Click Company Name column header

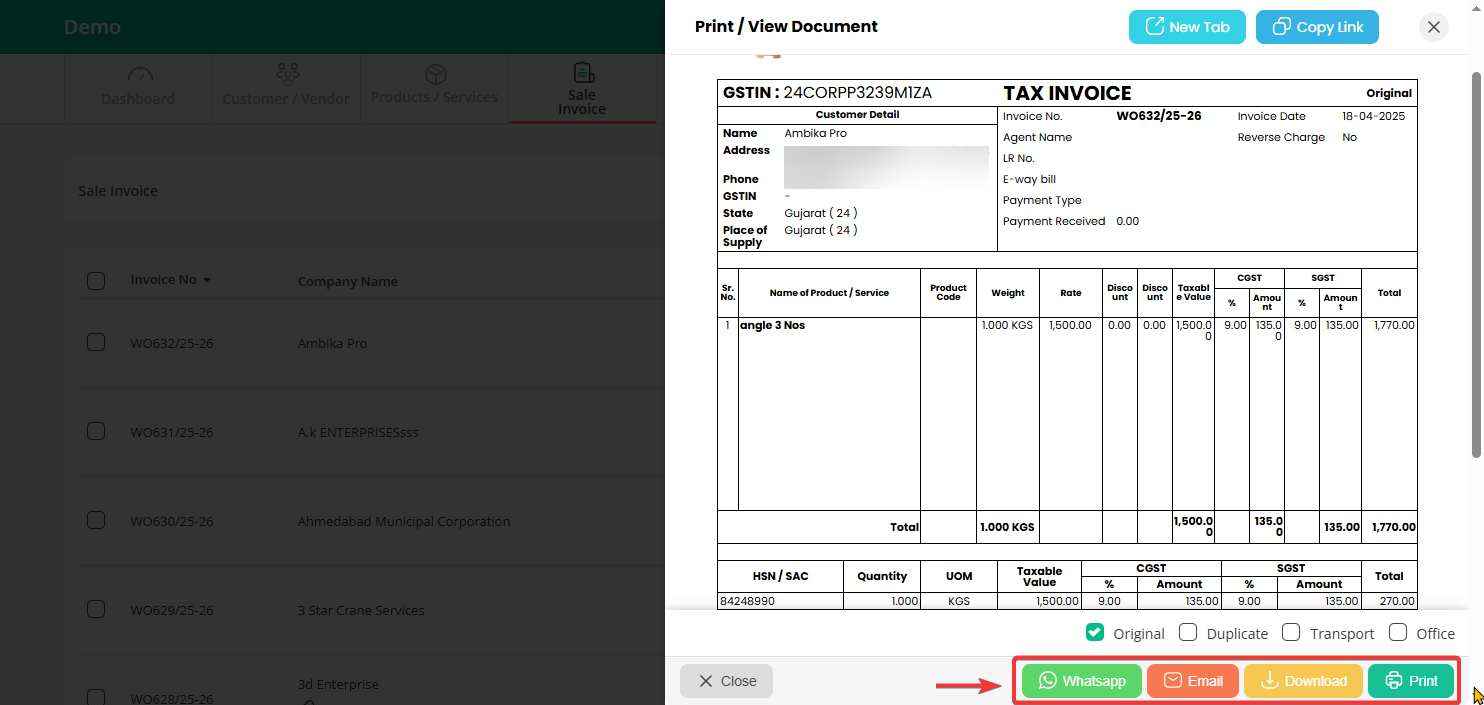348,281
